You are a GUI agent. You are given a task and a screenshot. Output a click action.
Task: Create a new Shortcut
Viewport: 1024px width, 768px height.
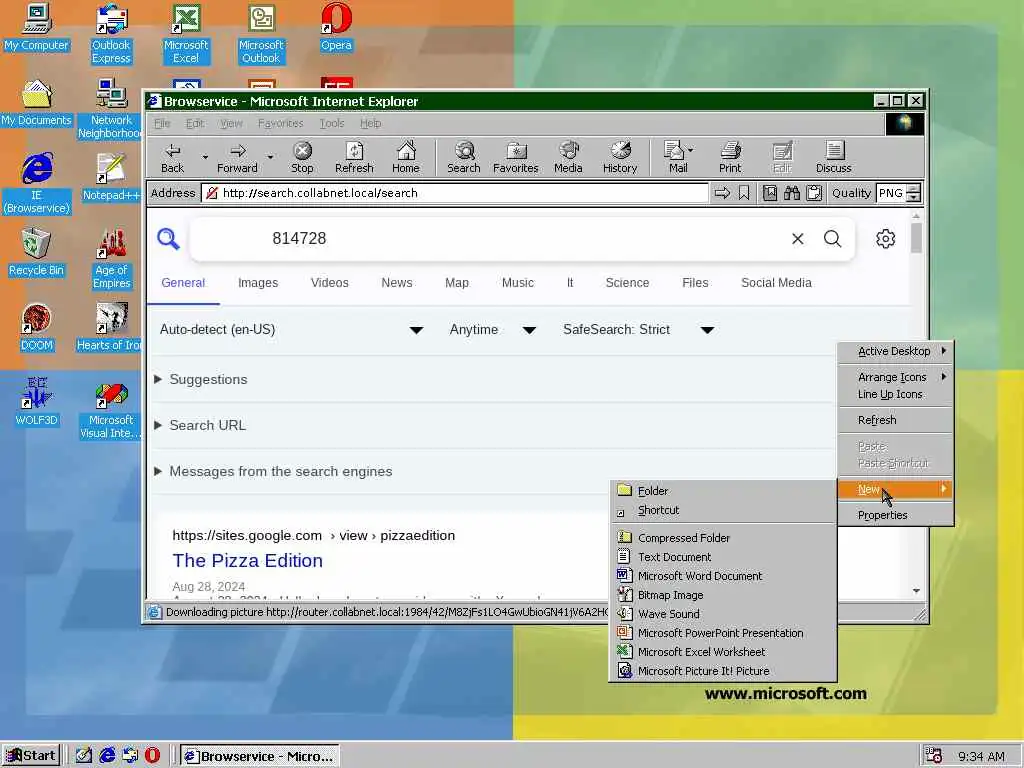723,510
